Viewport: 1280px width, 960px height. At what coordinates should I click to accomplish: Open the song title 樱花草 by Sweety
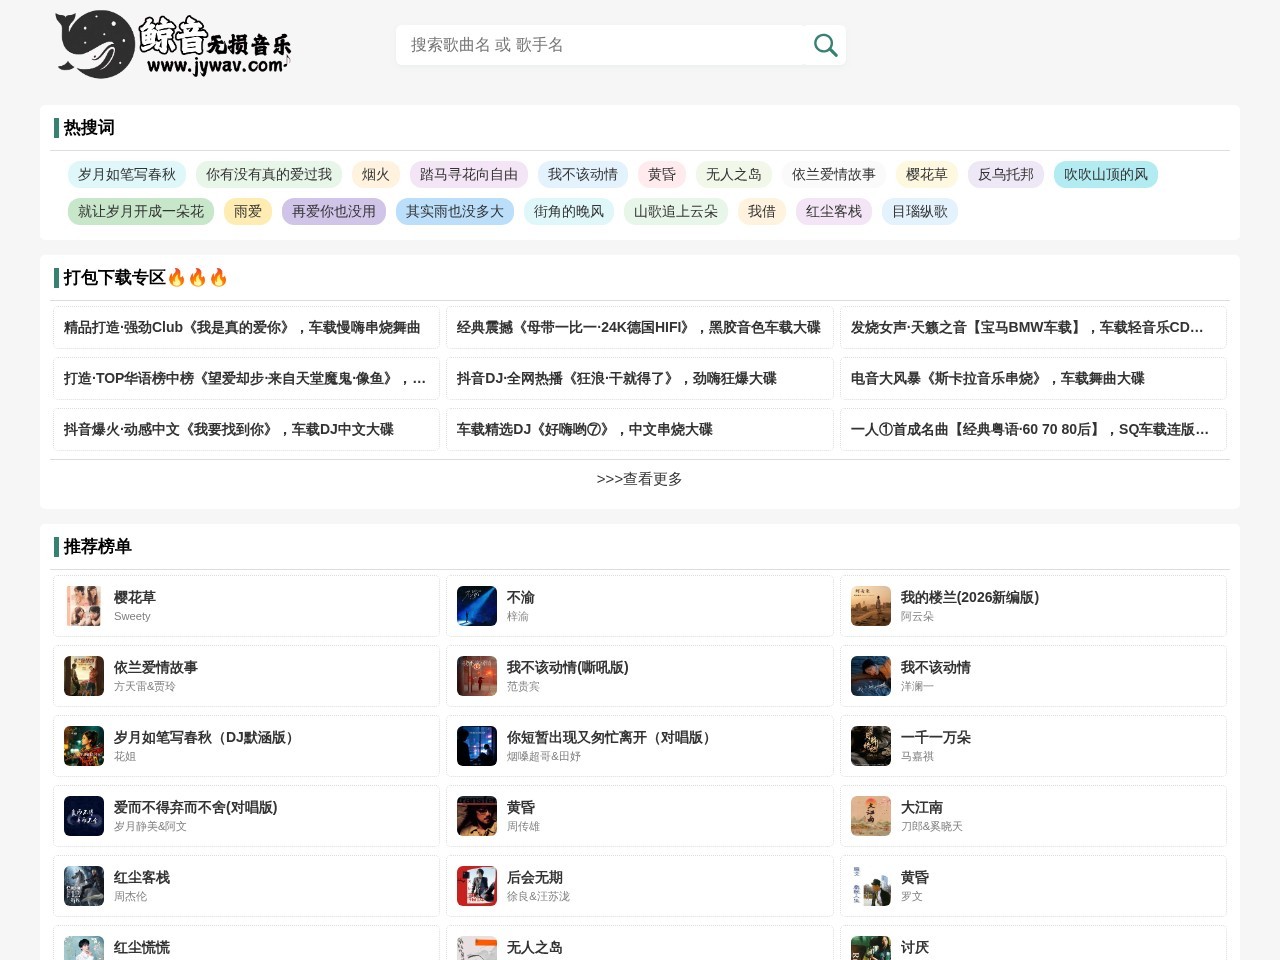[x=135, y=597]
